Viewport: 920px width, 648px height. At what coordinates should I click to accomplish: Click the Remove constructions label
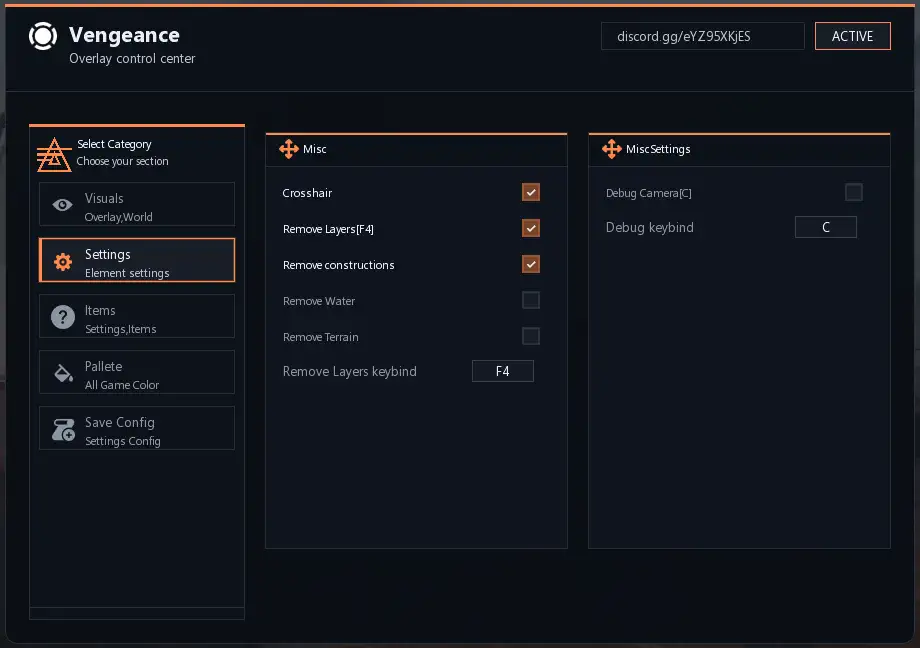339,265
